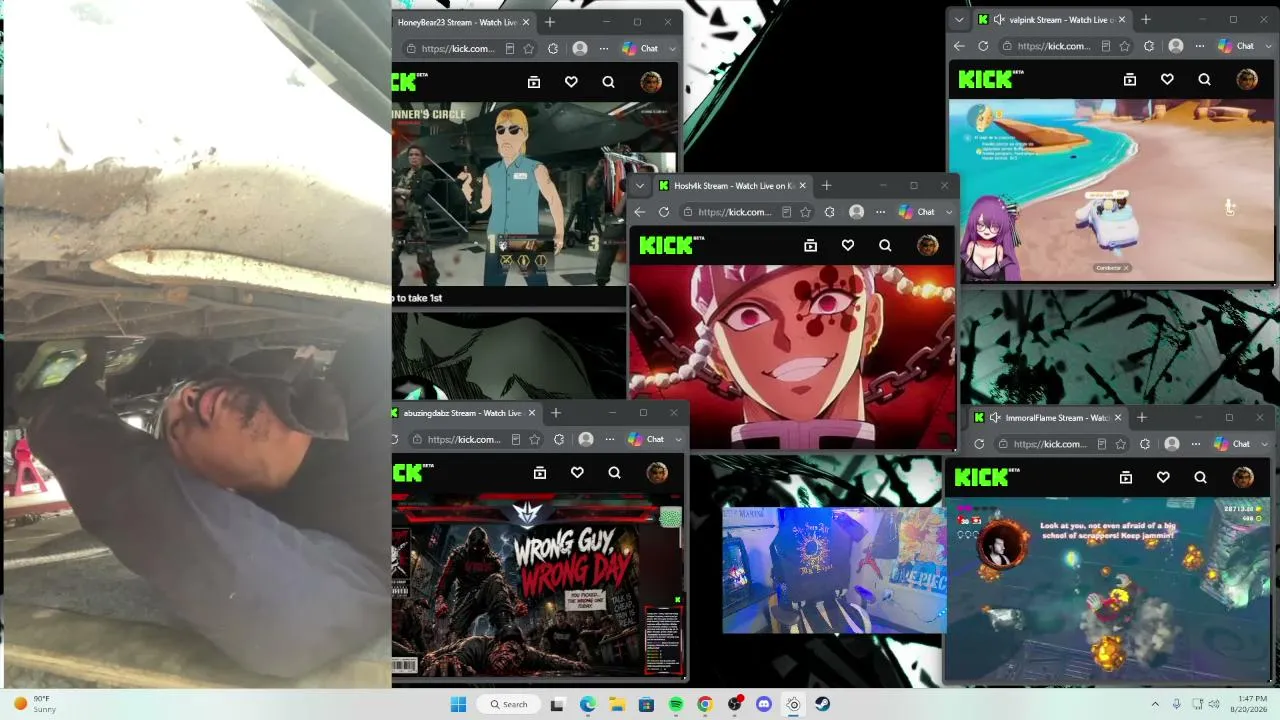Click the taskbar Search box
The width and height of the screenshot is (1280, 720).
[508, 704]
